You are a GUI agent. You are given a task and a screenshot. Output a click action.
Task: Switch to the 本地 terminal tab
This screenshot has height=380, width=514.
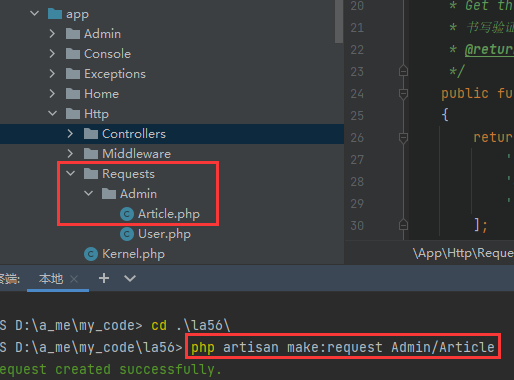click(x=51, y=278)
